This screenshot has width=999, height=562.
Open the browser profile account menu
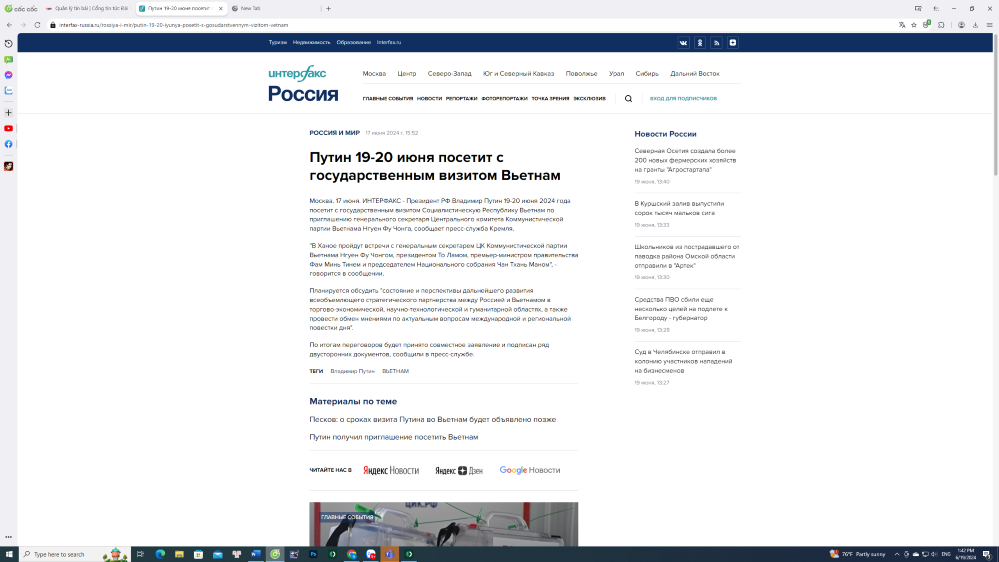(961, 25)
